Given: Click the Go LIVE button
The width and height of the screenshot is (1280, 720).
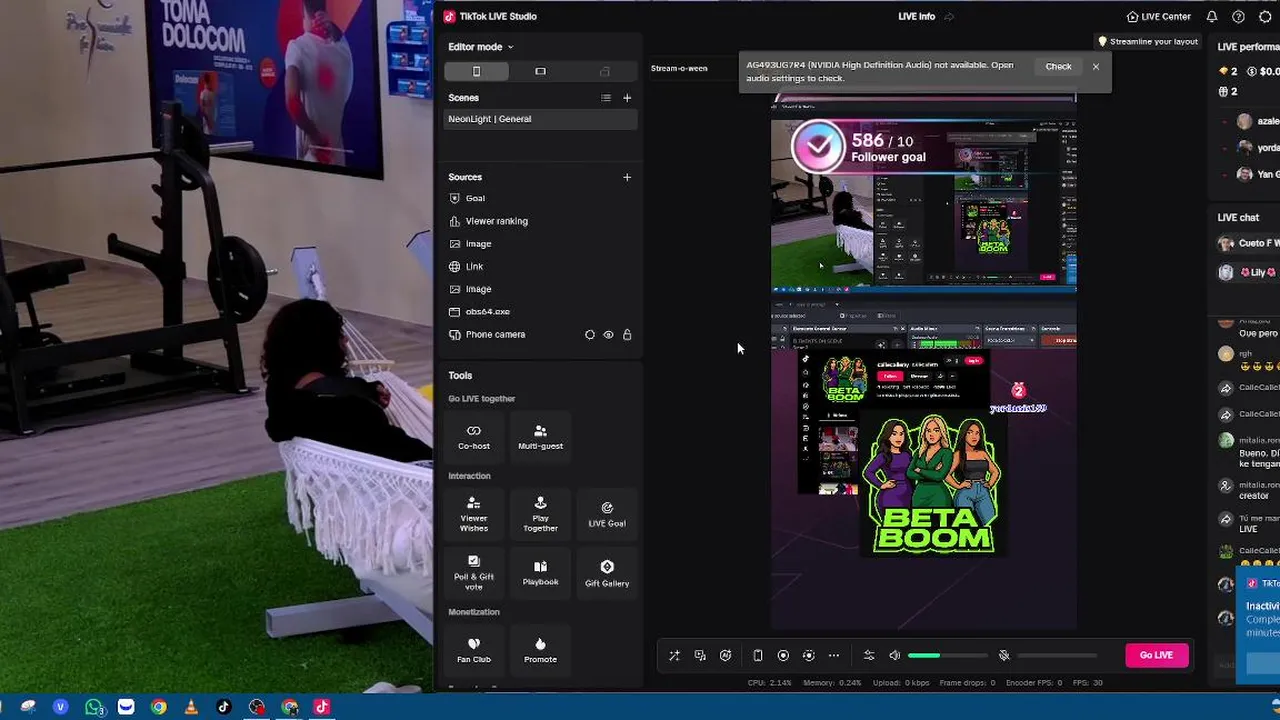Looking at the screenshot, I should [x=1156, y=655].
